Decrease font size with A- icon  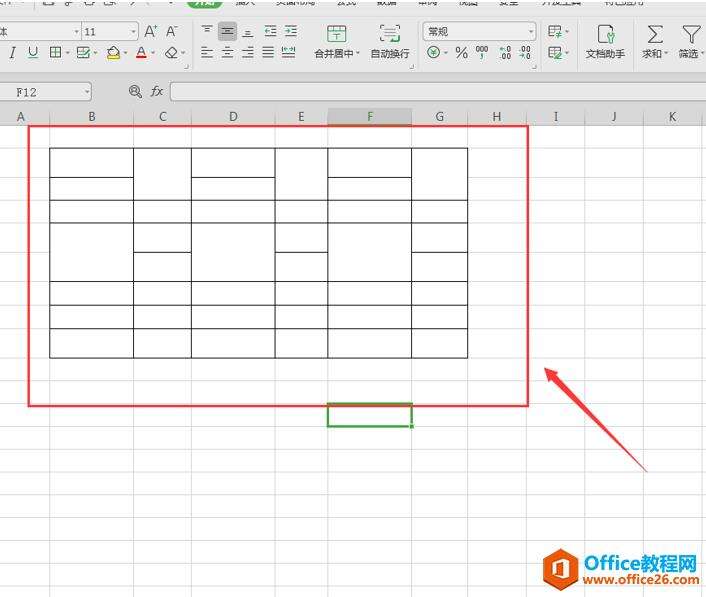pos(171,31)
